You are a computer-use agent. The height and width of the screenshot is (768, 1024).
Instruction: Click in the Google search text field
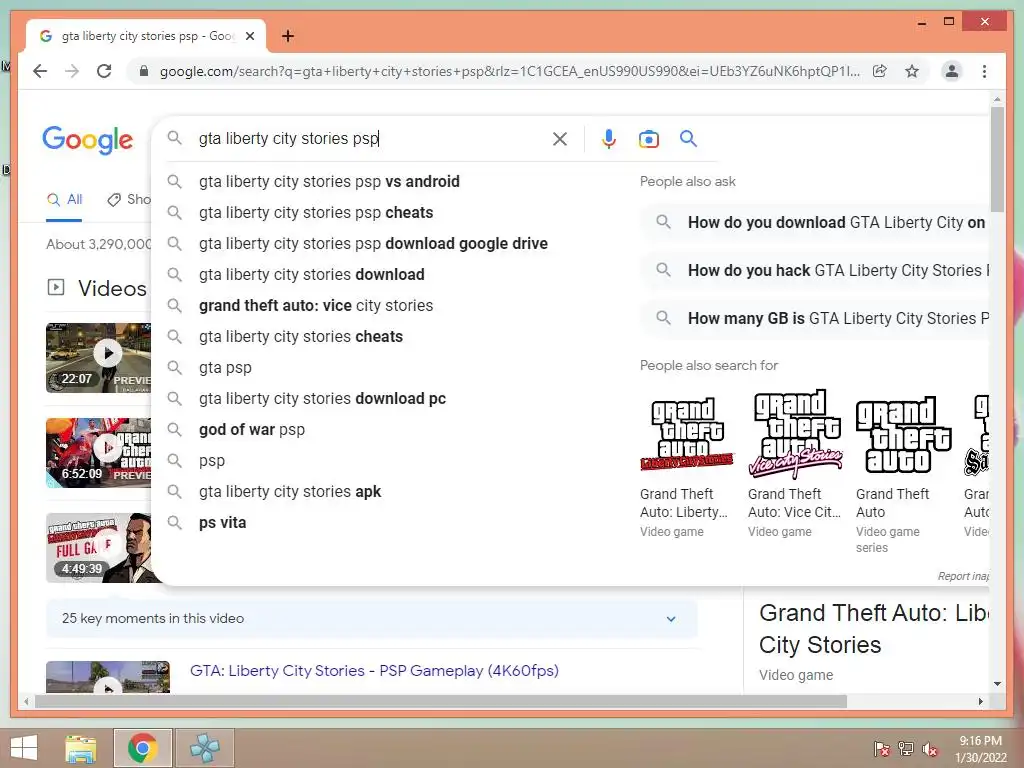[372, 138]
